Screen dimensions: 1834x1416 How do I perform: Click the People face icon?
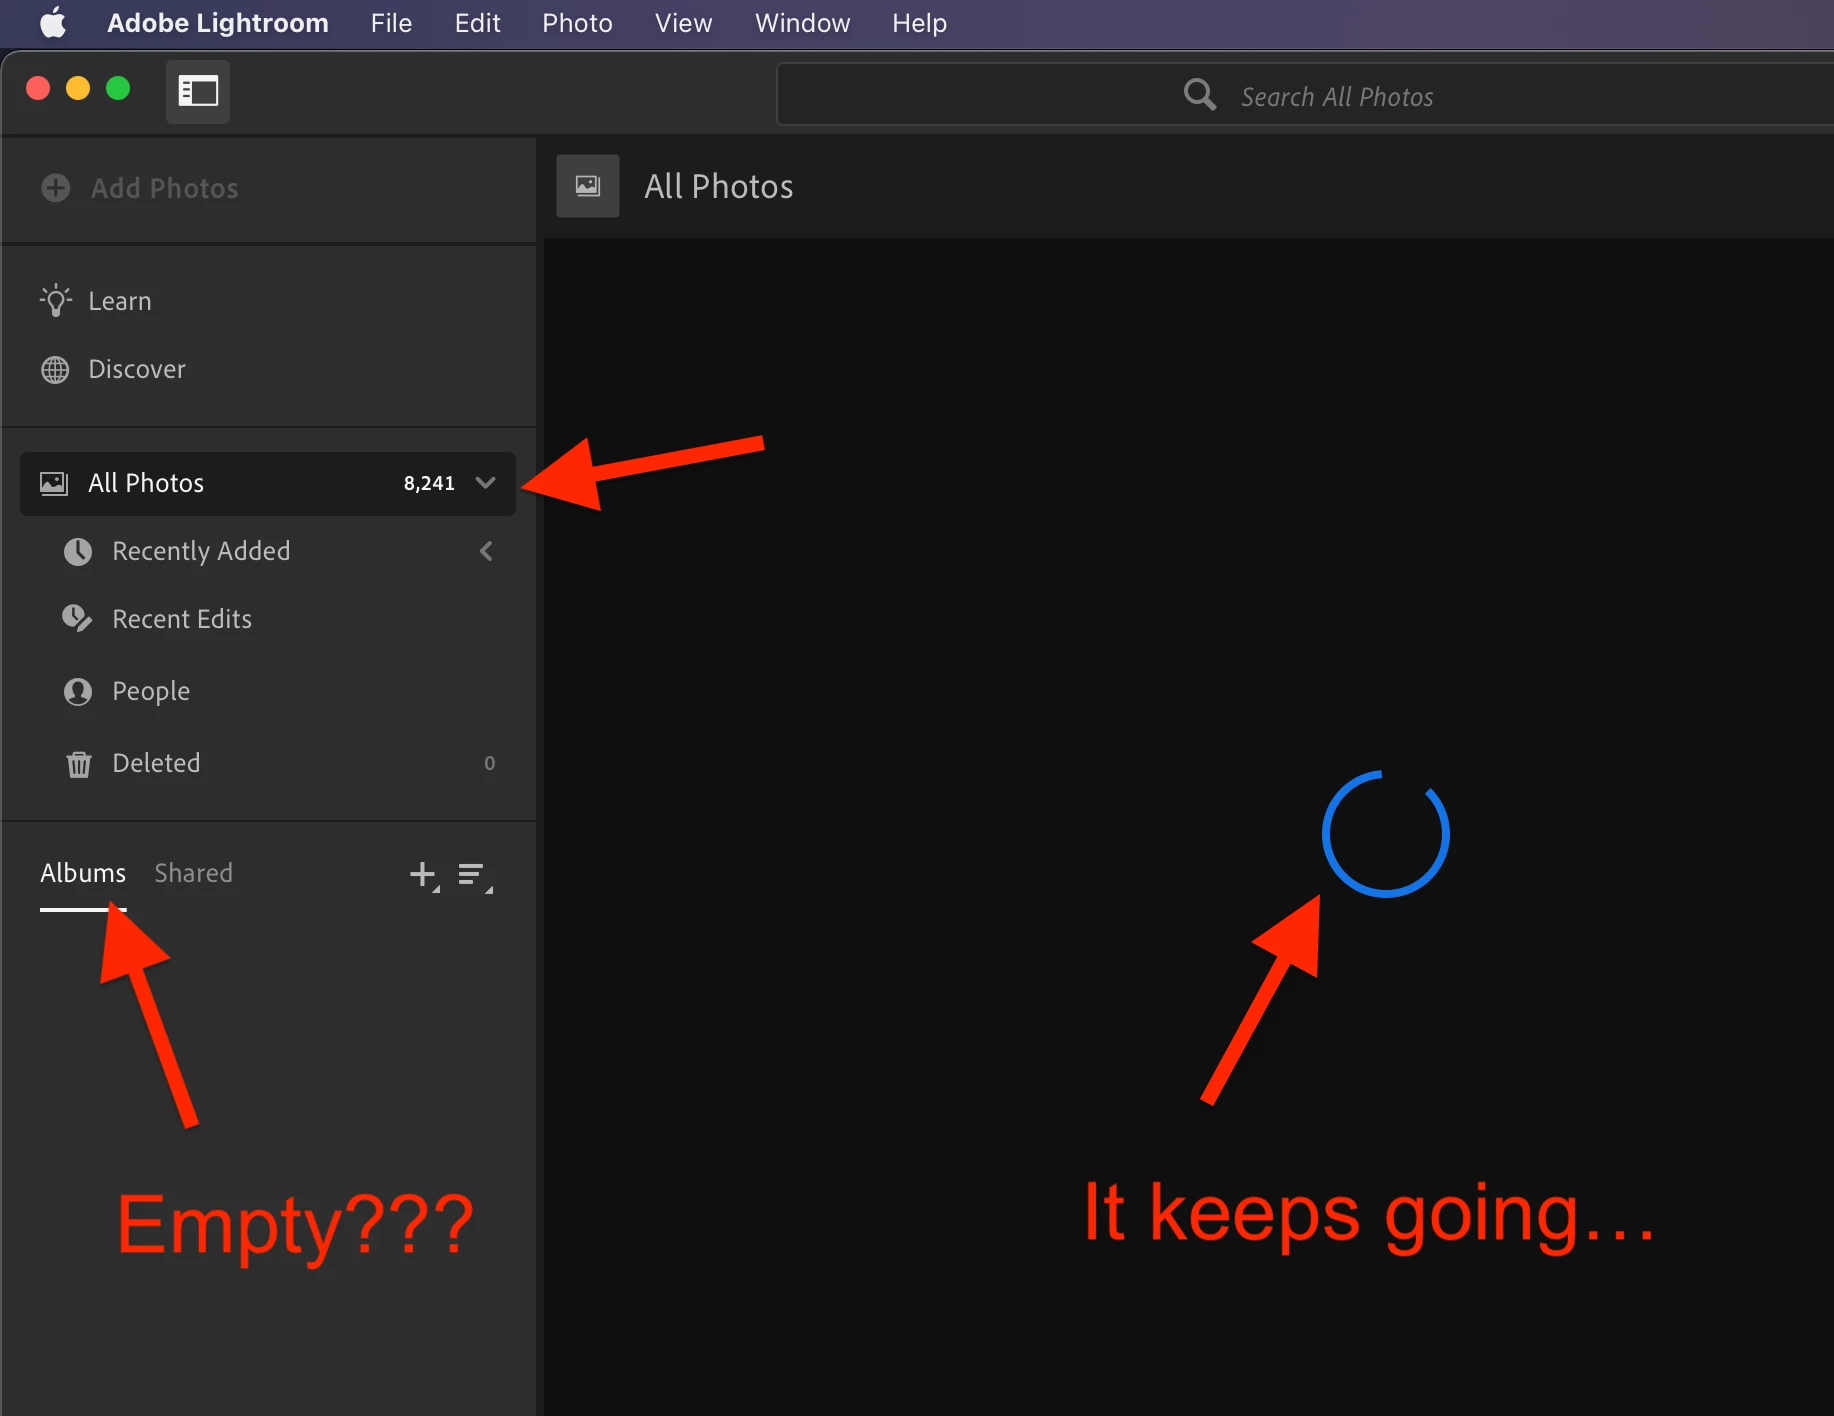point(78,692)
